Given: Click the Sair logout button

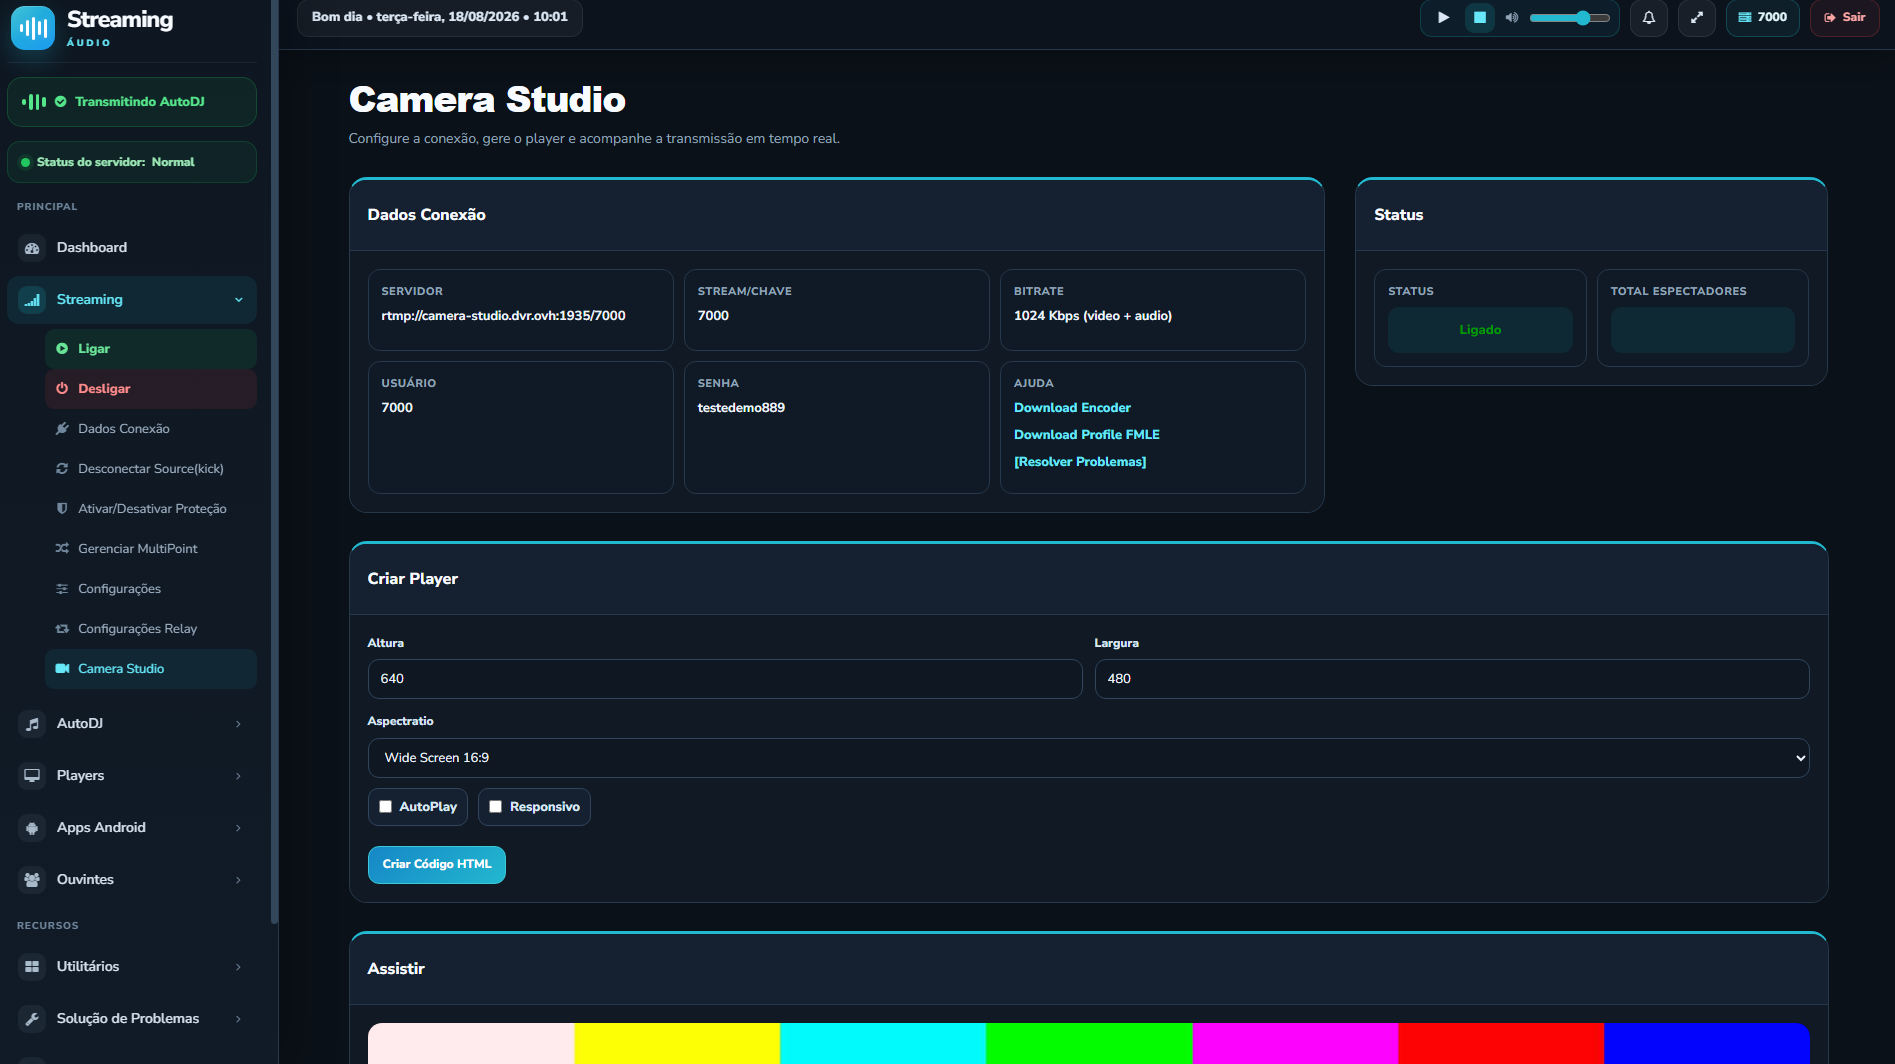Looking at the screenshot, I should [1845, 17].
